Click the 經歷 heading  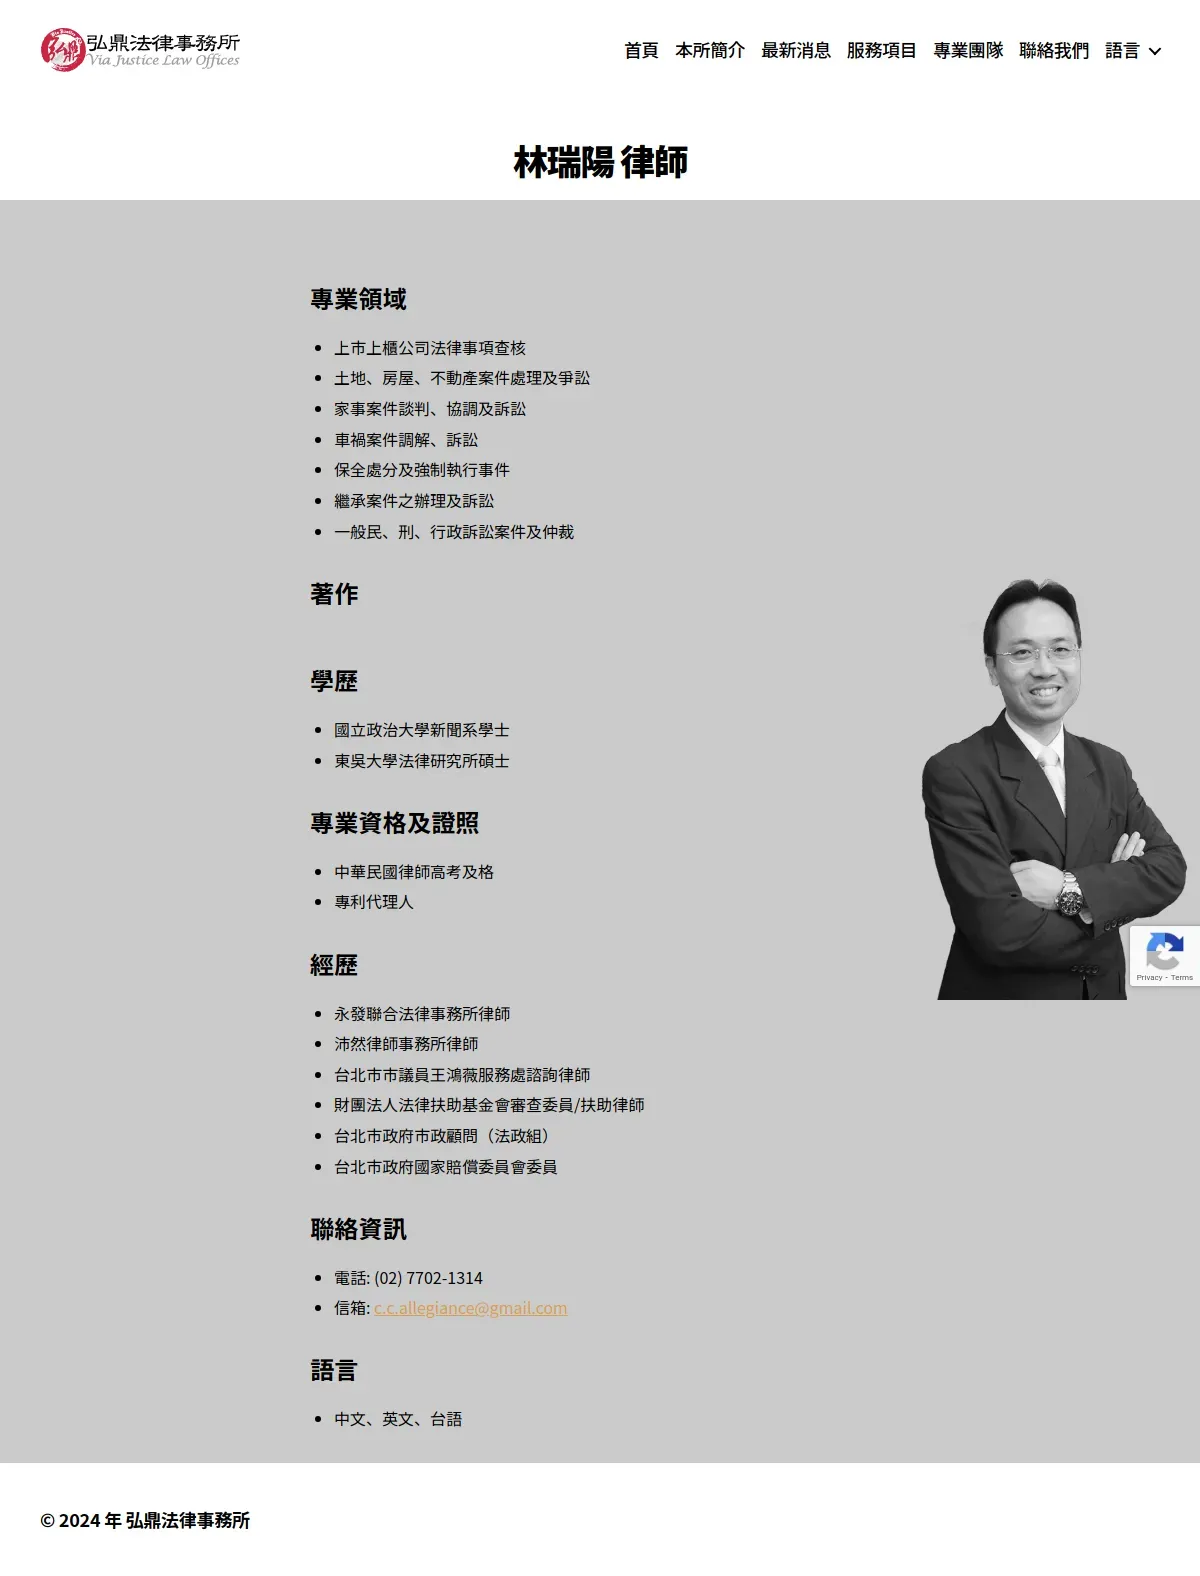pos(334,965)
